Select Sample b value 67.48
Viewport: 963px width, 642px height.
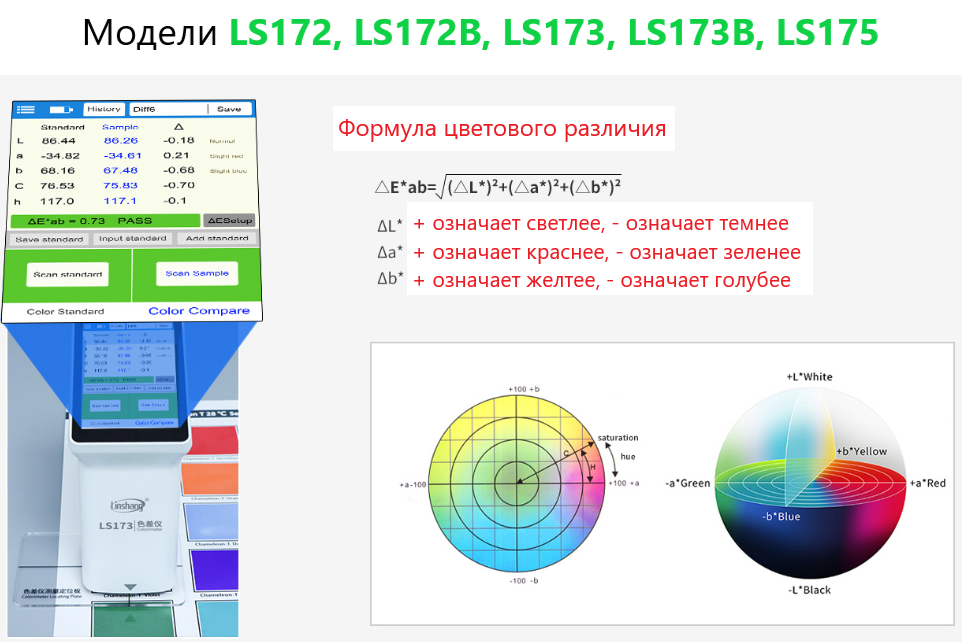pos(121,170)
